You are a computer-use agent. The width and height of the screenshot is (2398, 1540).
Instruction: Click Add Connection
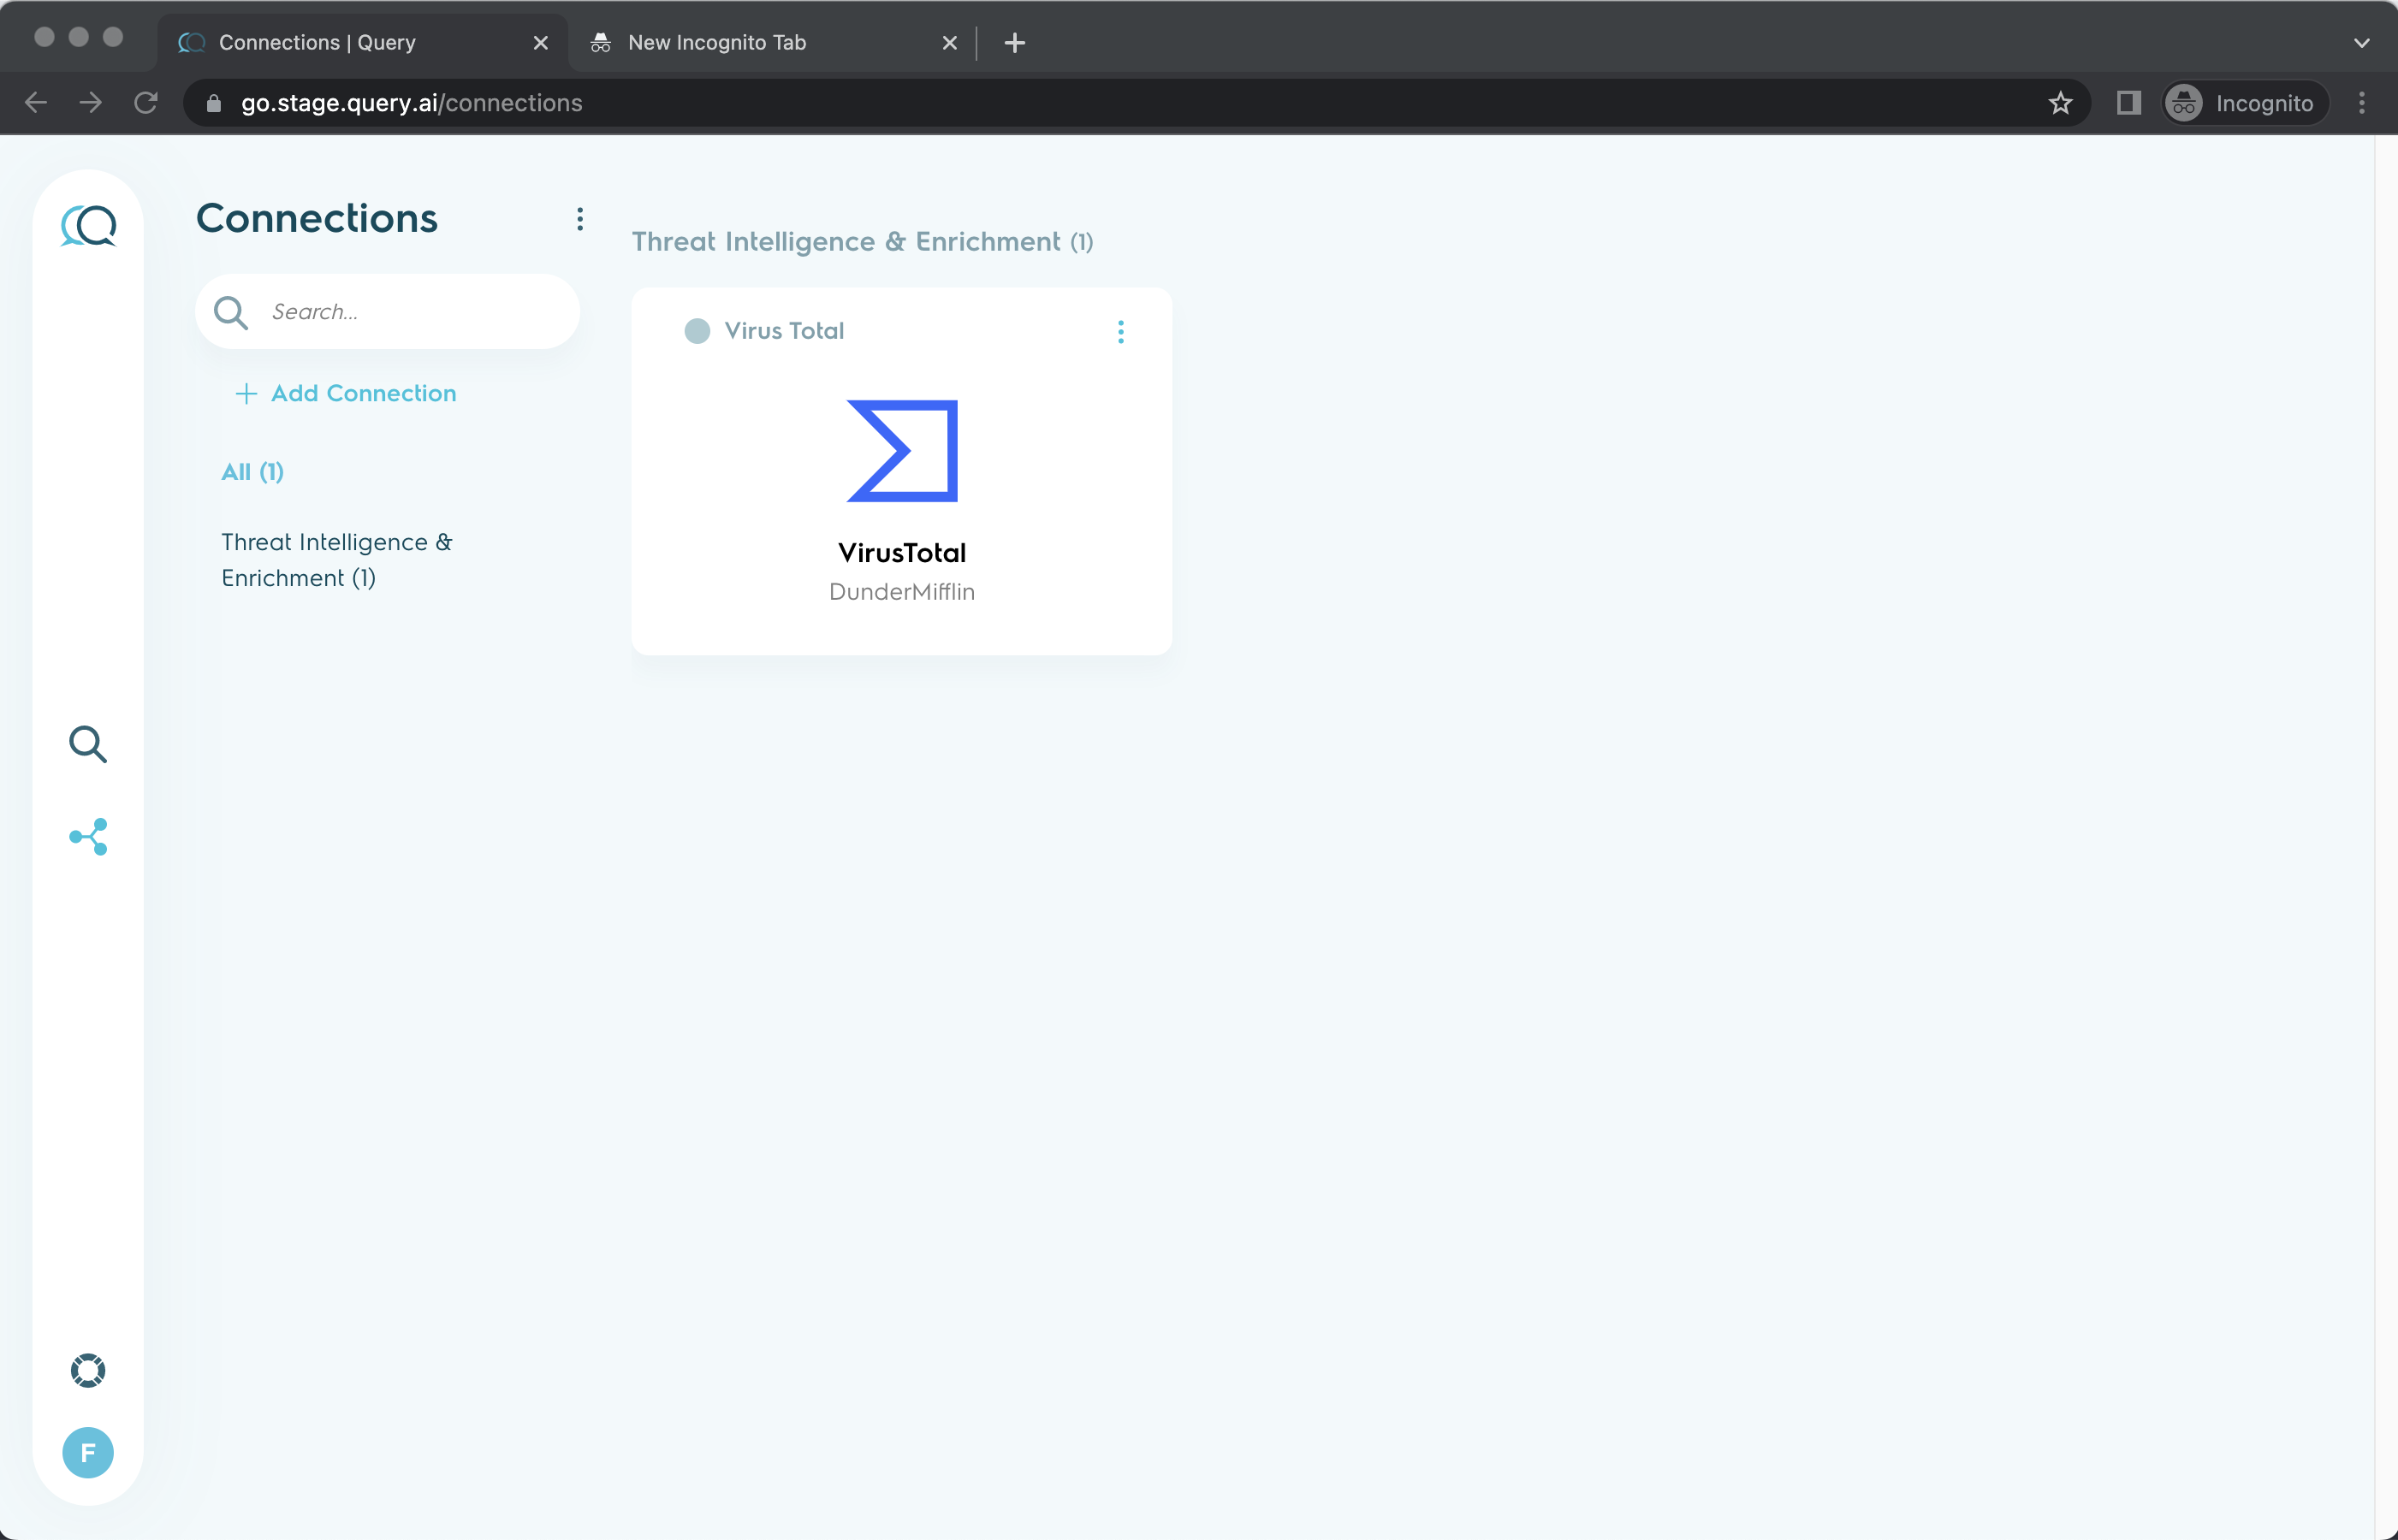pos(346,394)
